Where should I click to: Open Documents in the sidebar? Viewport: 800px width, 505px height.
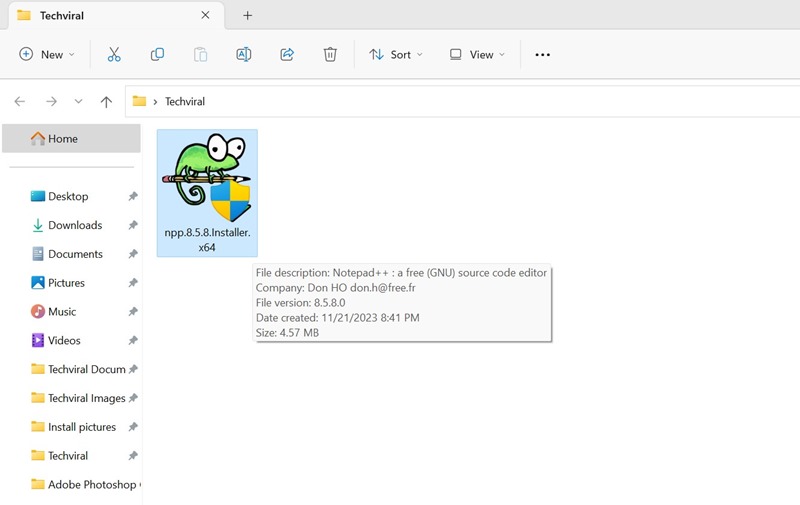(75, 254)
